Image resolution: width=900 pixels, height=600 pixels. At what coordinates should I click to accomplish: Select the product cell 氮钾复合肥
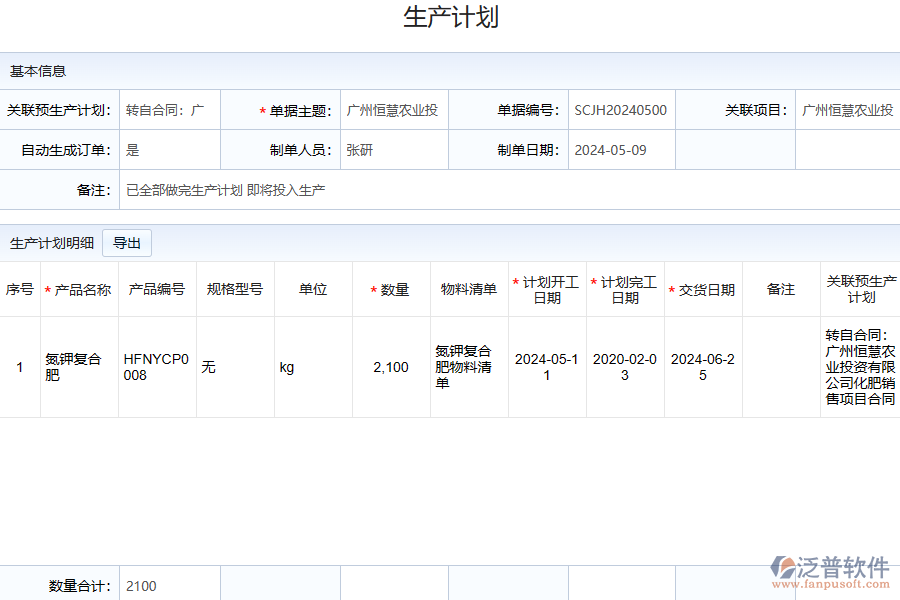click(x=79, y=367)
